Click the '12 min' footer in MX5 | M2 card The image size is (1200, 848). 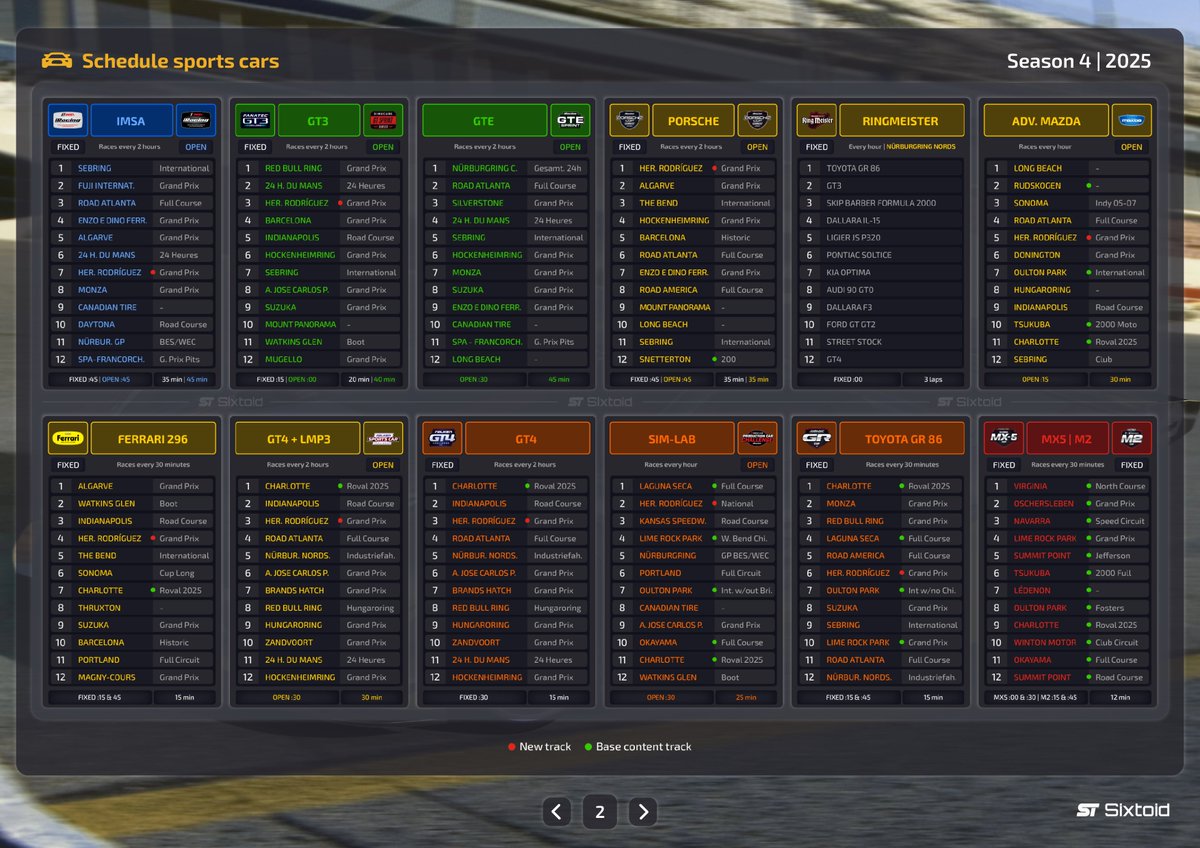(x=1119, y=697)
